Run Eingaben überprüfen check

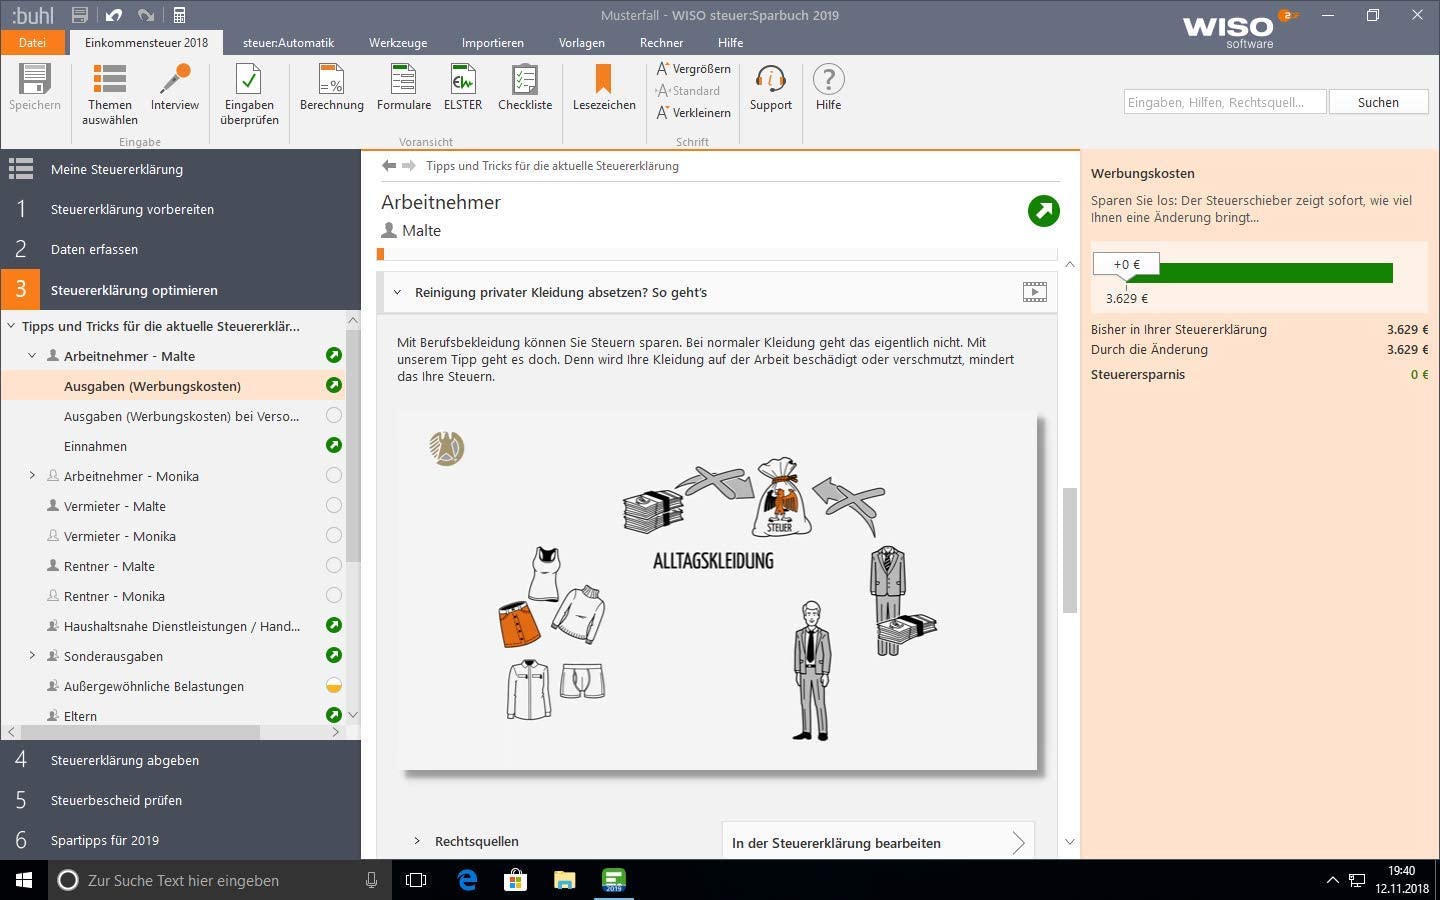[249, 80]
